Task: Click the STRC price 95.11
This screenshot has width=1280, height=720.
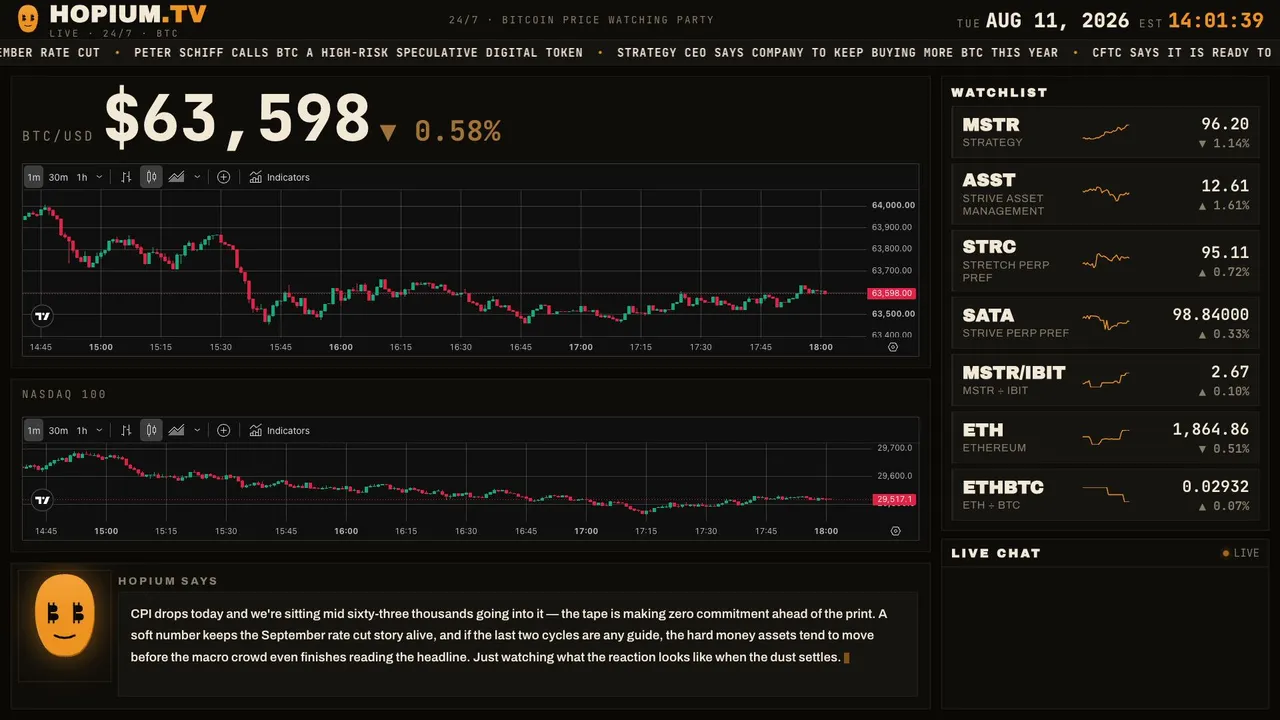Action: click(x=1225, y=252)
